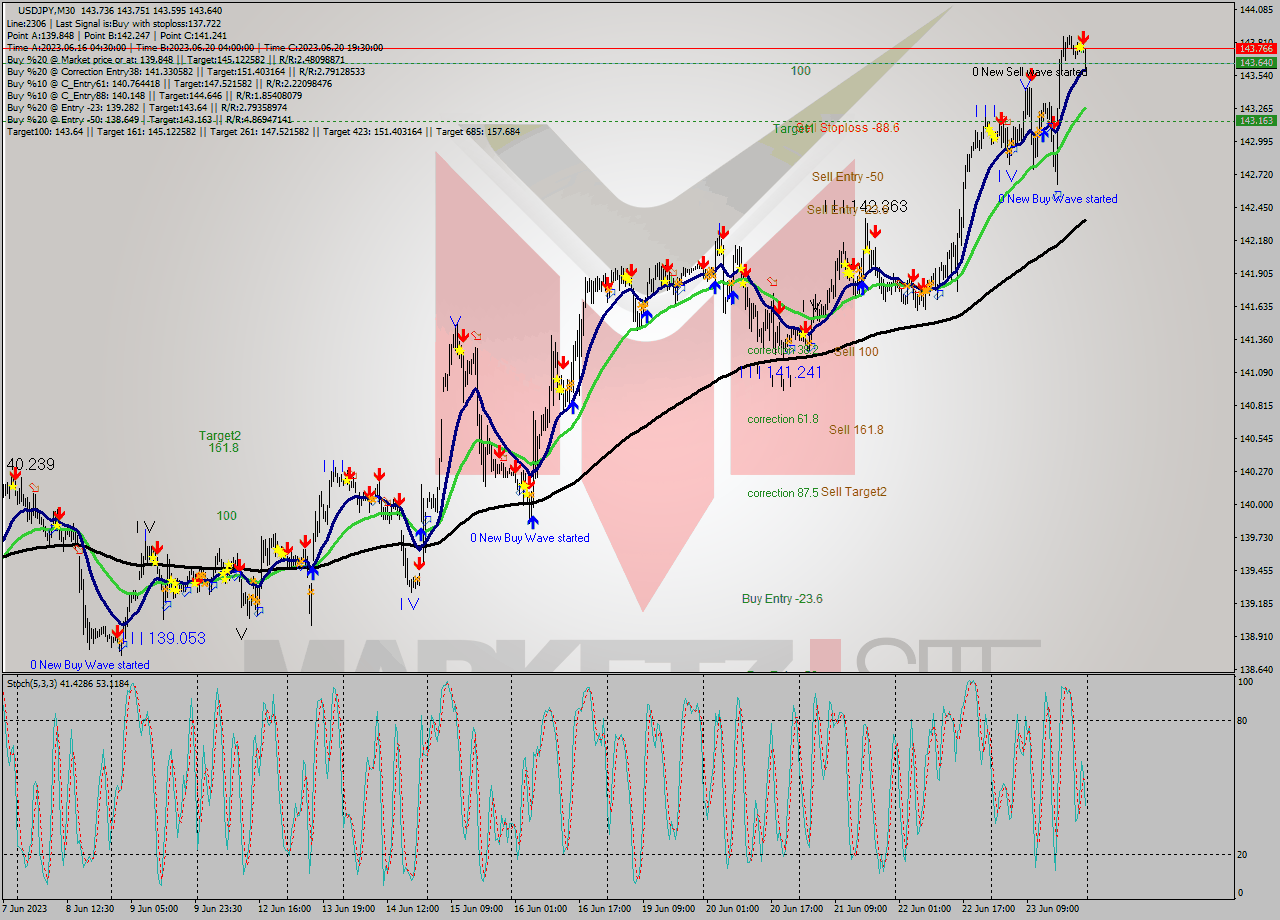Click '0 New Buy Wave started' near 139.053

tap(90, 665)
